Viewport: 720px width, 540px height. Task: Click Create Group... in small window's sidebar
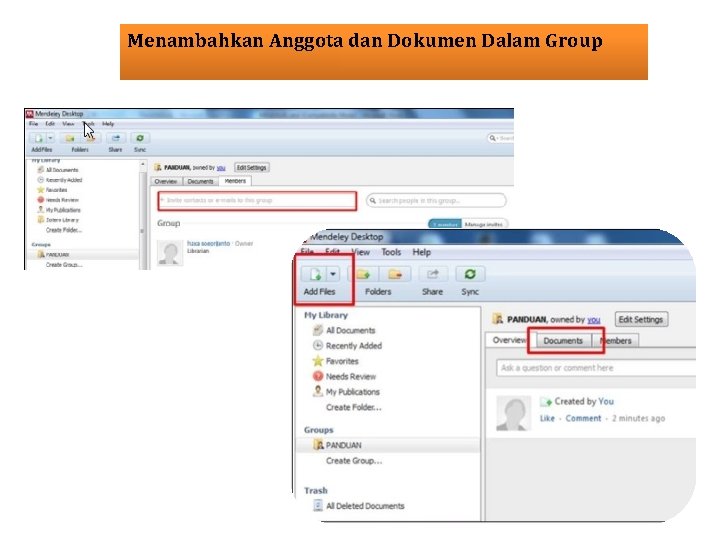64,265
